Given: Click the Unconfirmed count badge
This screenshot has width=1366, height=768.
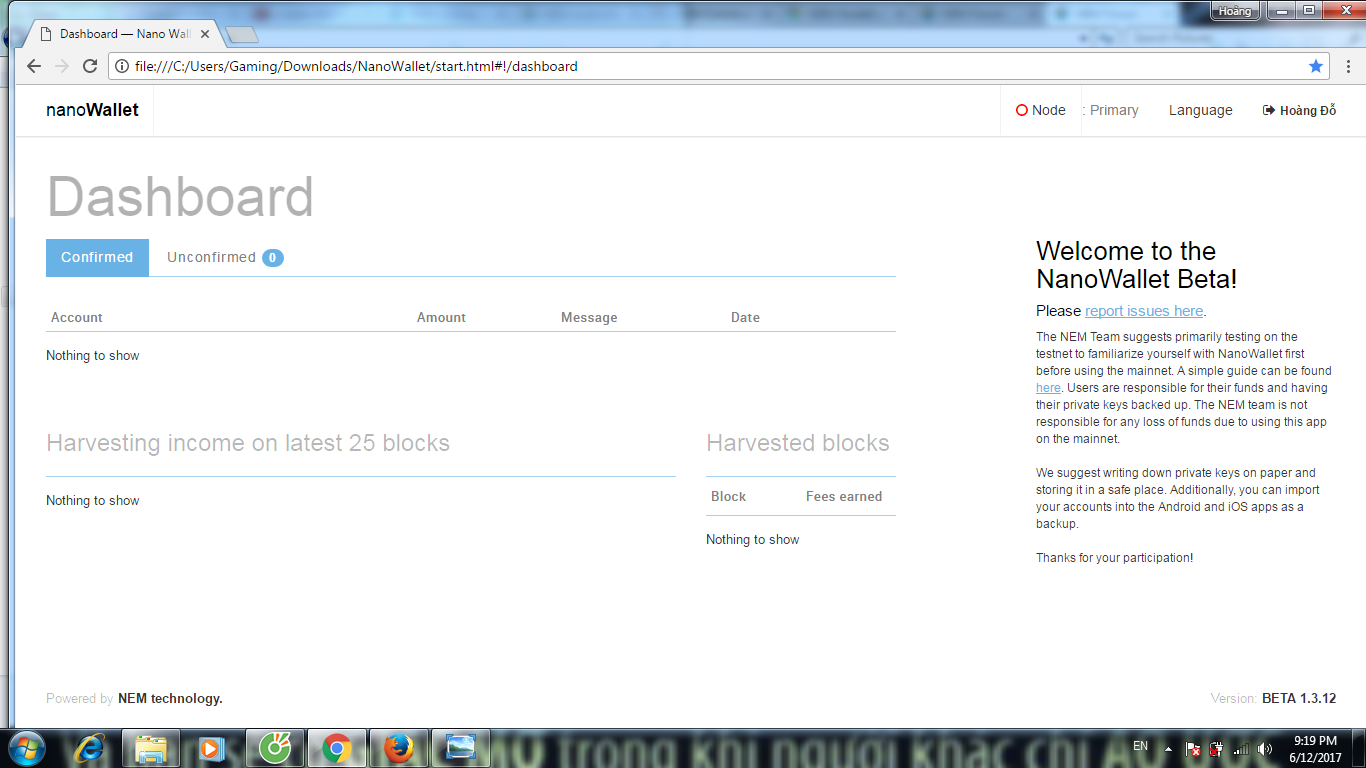Looking at the screenshot, I should click(x=273, y=258).
